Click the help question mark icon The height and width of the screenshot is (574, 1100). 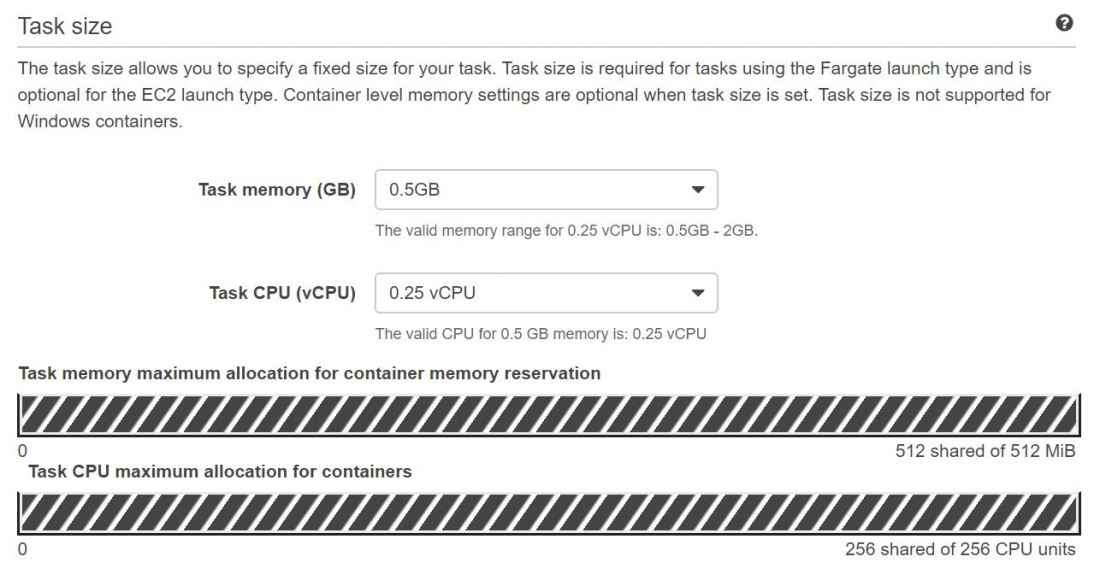click(1065, 24)
